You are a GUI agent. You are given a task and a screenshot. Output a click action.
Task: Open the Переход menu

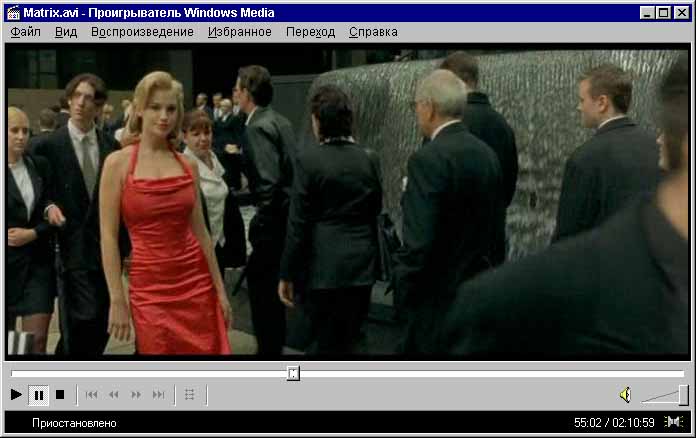[x=310, y=32]
